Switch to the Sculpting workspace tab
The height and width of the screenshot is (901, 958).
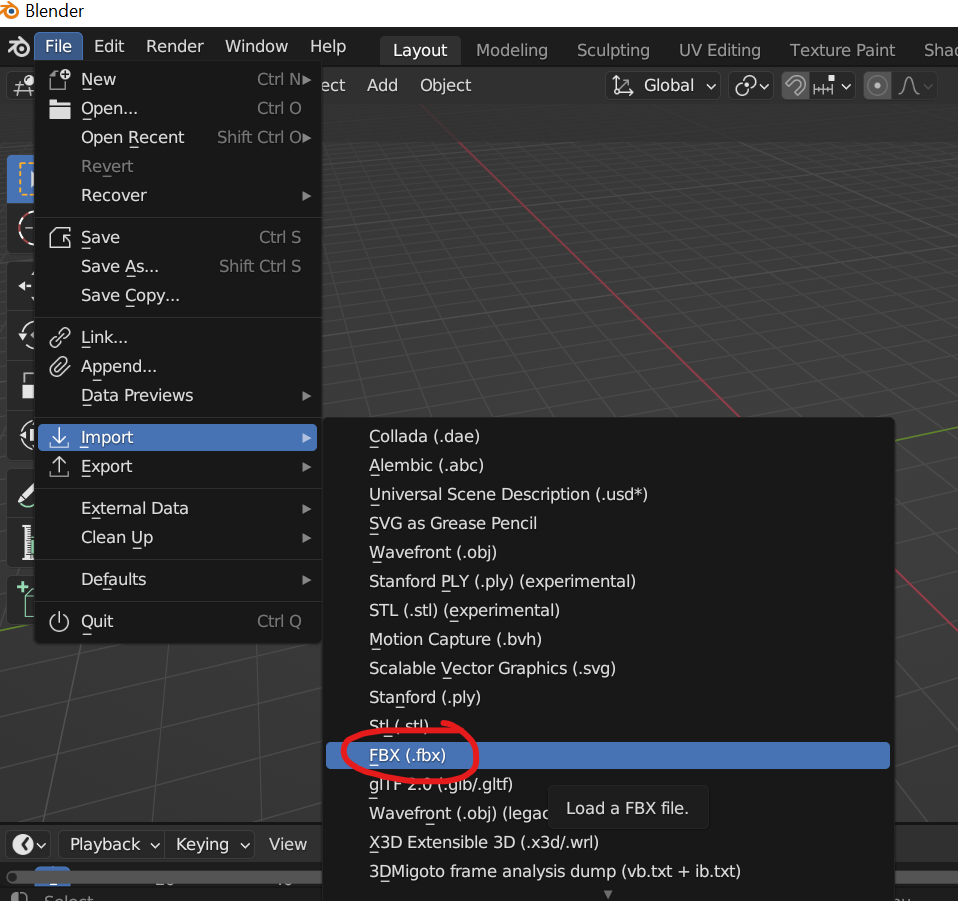[613, 50]
